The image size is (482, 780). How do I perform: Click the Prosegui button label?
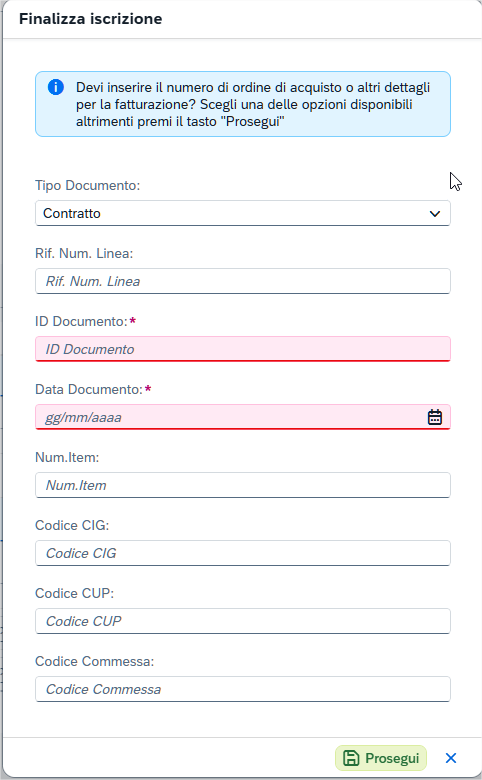[x=392, y=758]
